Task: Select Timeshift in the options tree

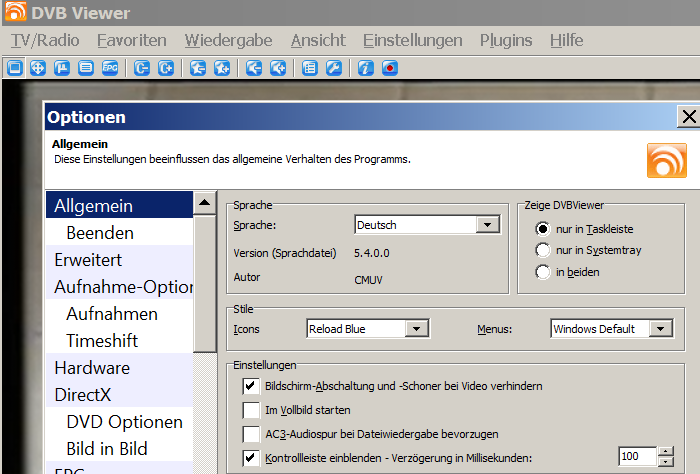Action: [x=119, y=341]
